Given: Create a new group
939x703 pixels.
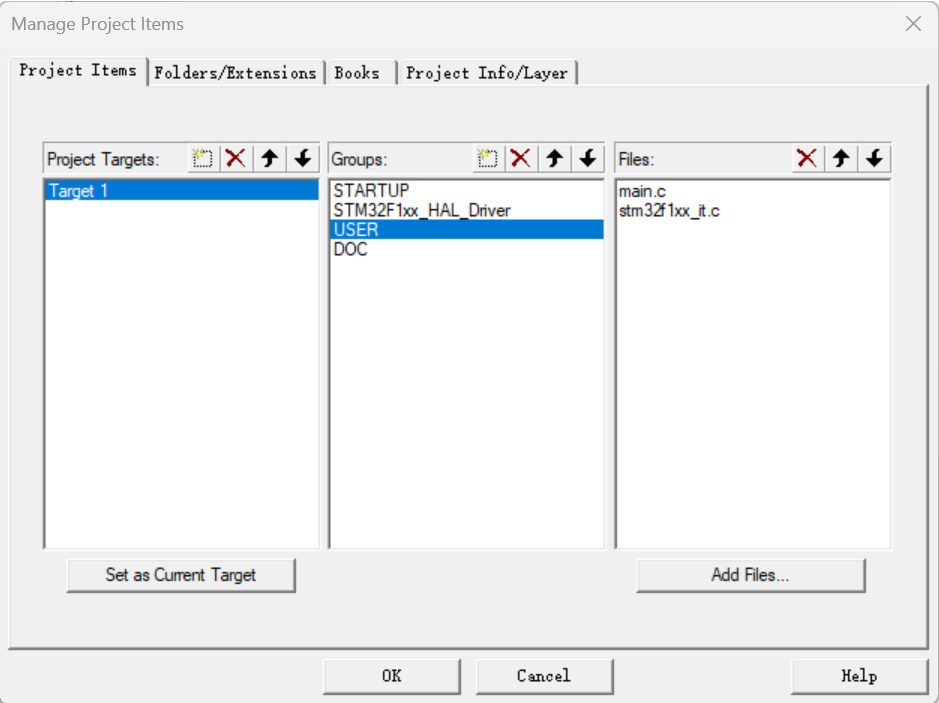Looking at the screenshot, I should coord(488,159).
